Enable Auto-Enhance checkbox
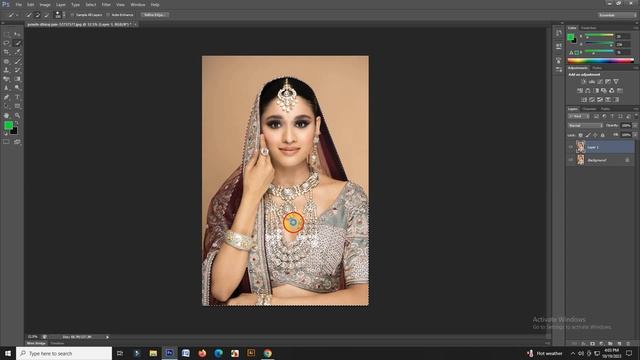The image size is (640, 360). pyautogui.click(x=108, y=15)
